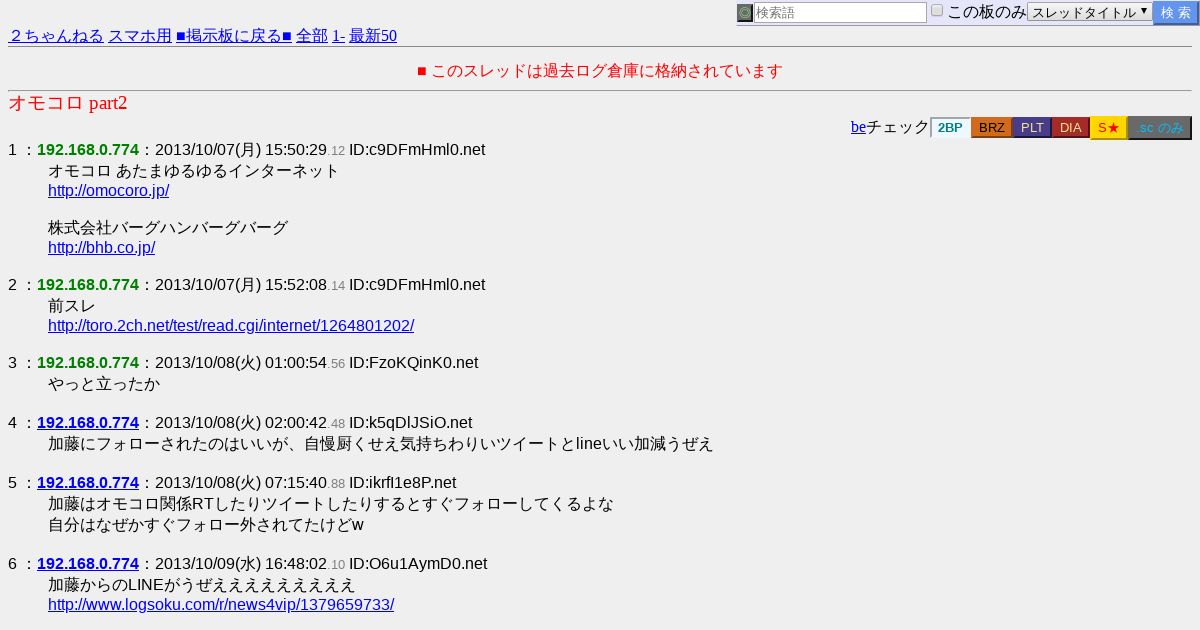1200x630 pixels.
Task: Click the 1- posts range link
Action: 338,36
